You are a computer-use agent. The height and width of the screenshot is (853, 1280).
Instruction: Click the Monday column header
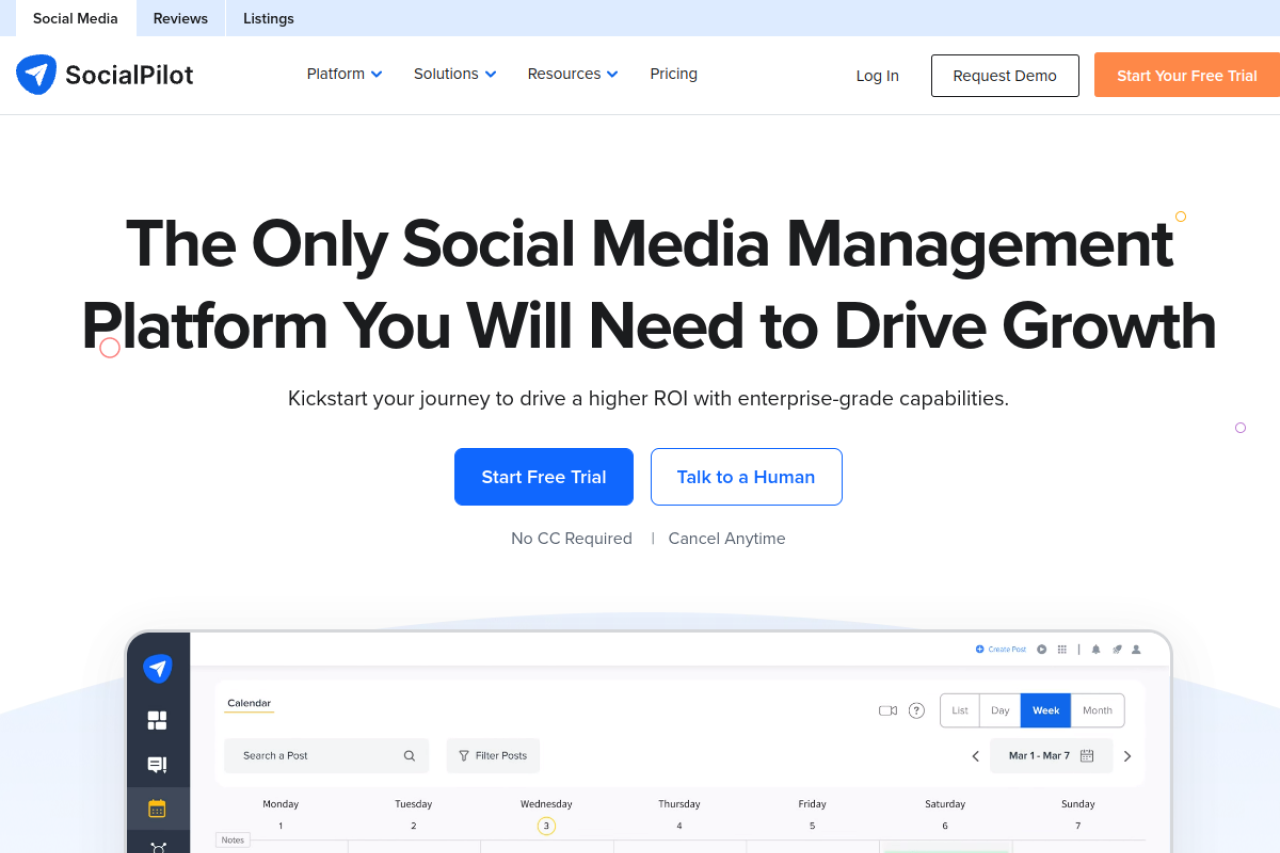tap(281, 804)
